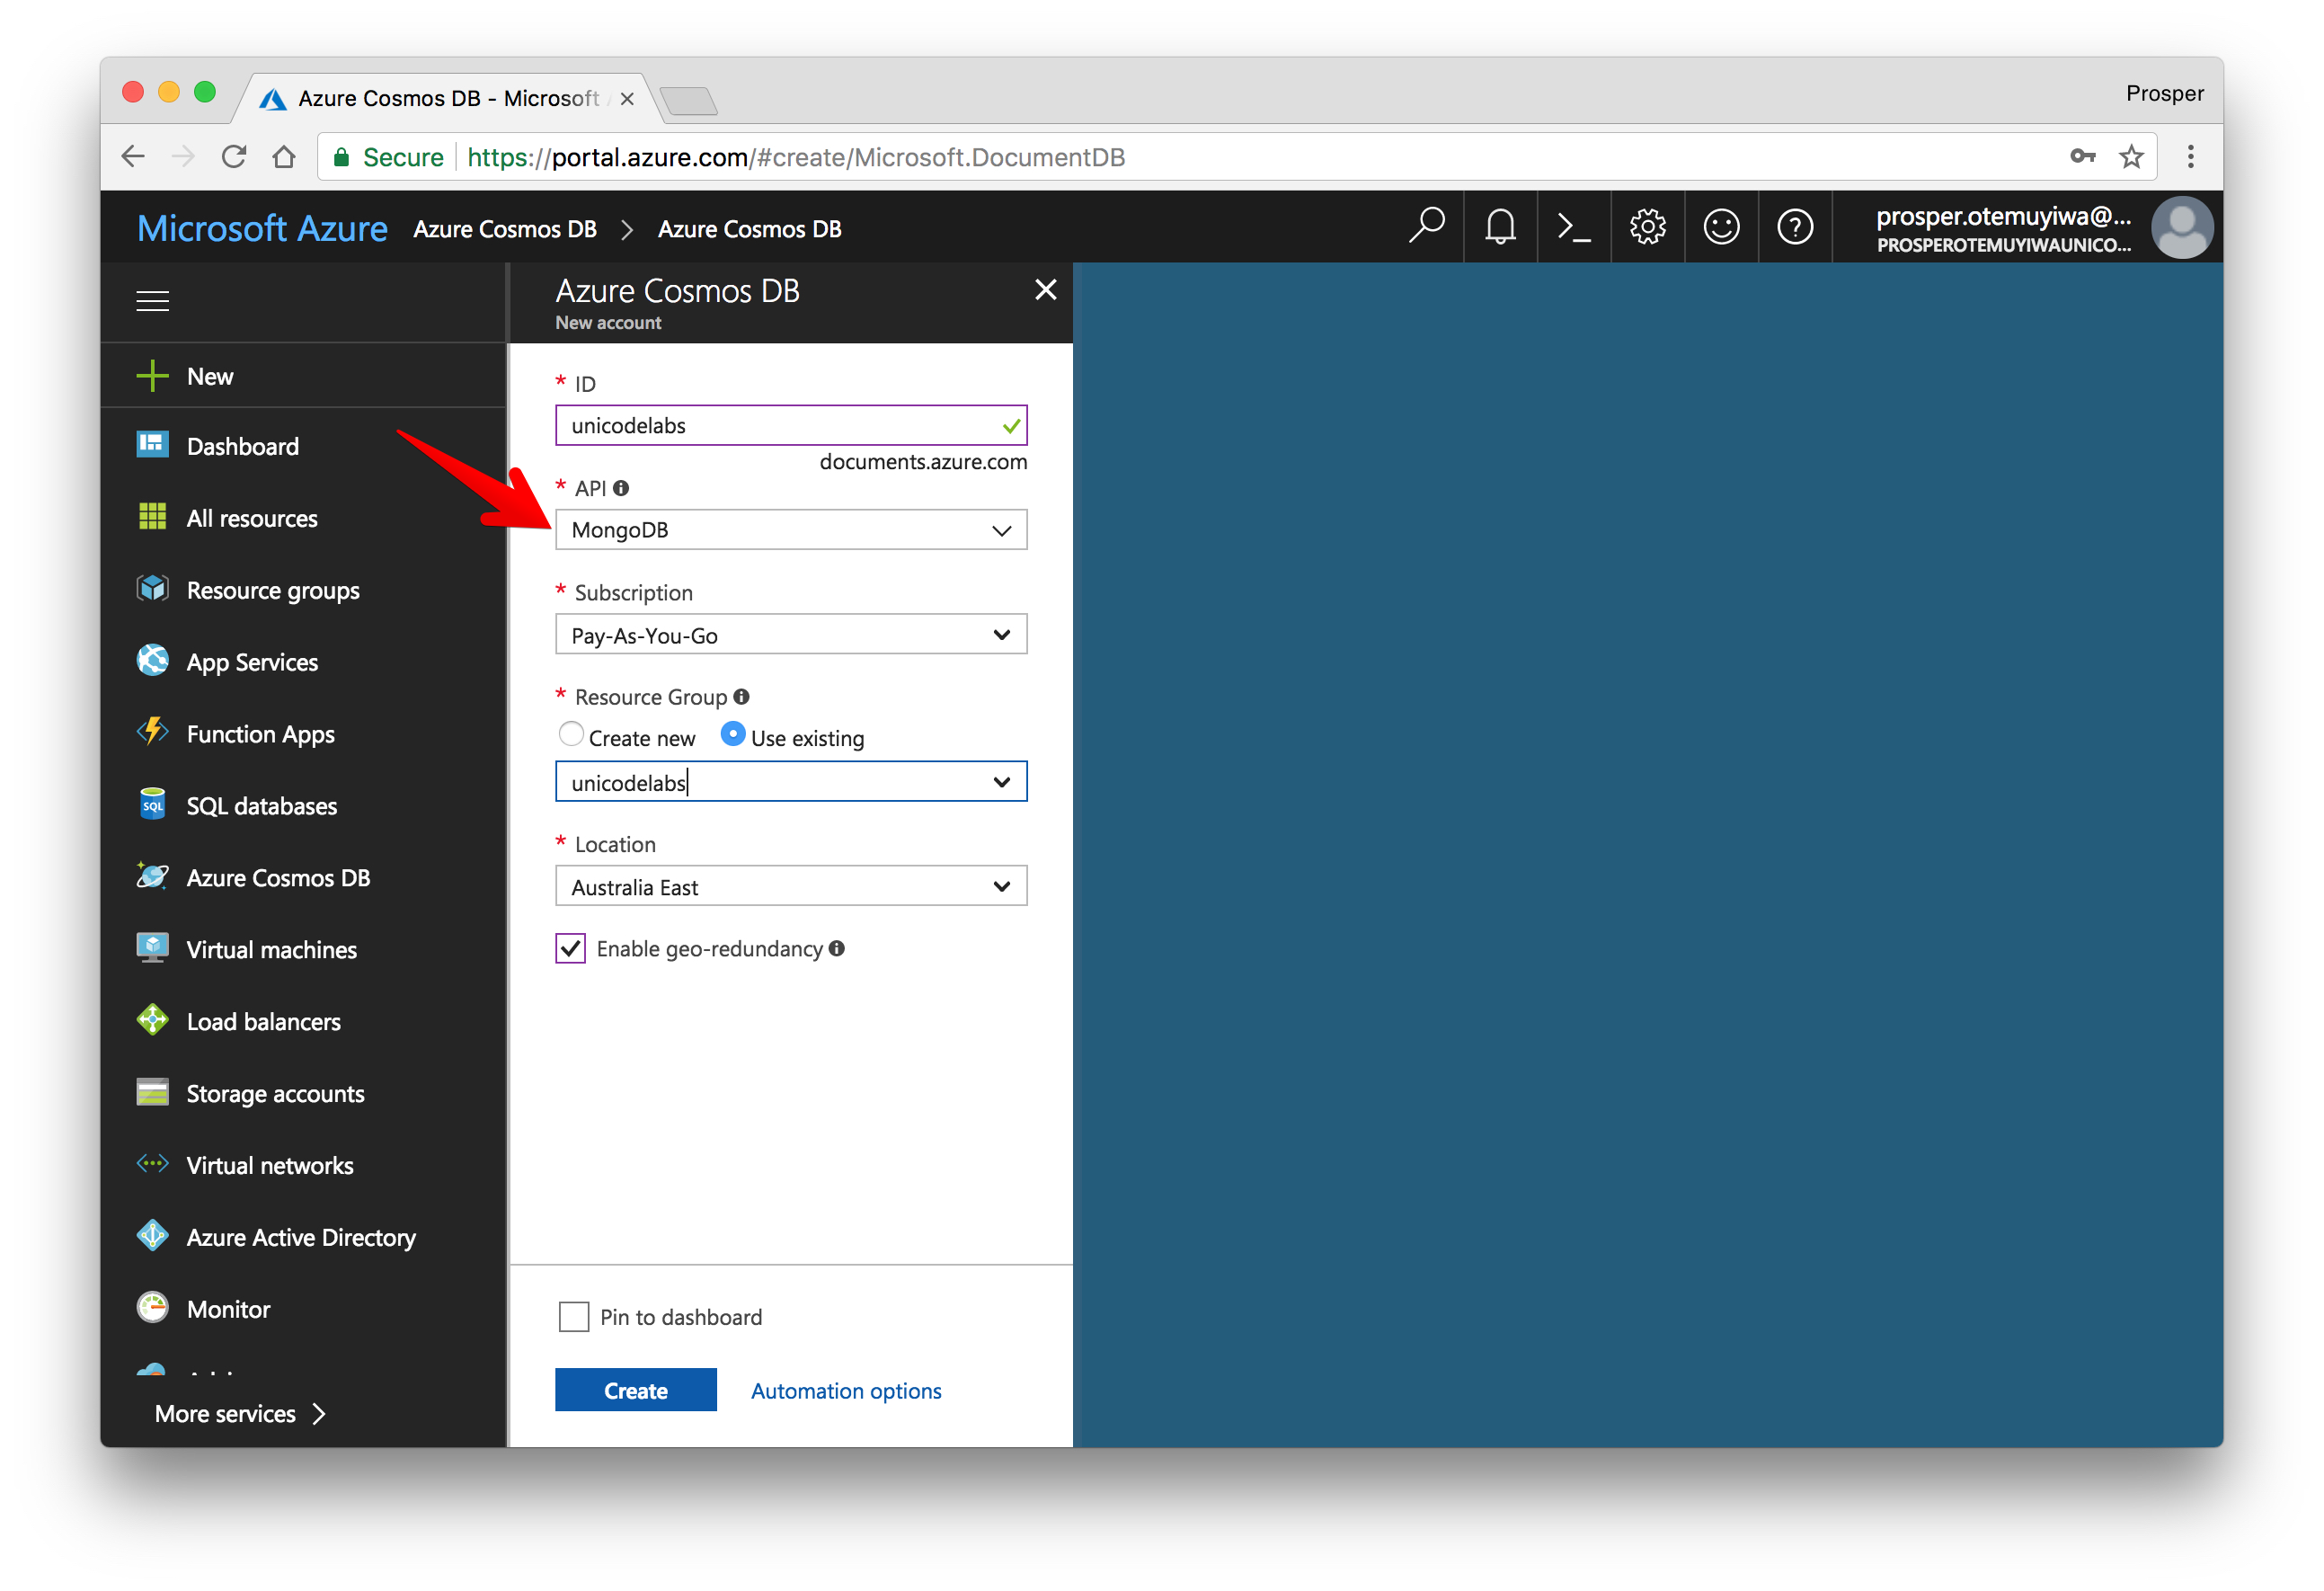The image size is (2324, 1591).
Task: Open Resource groups in the sidebar
Action: click(272, 590)
